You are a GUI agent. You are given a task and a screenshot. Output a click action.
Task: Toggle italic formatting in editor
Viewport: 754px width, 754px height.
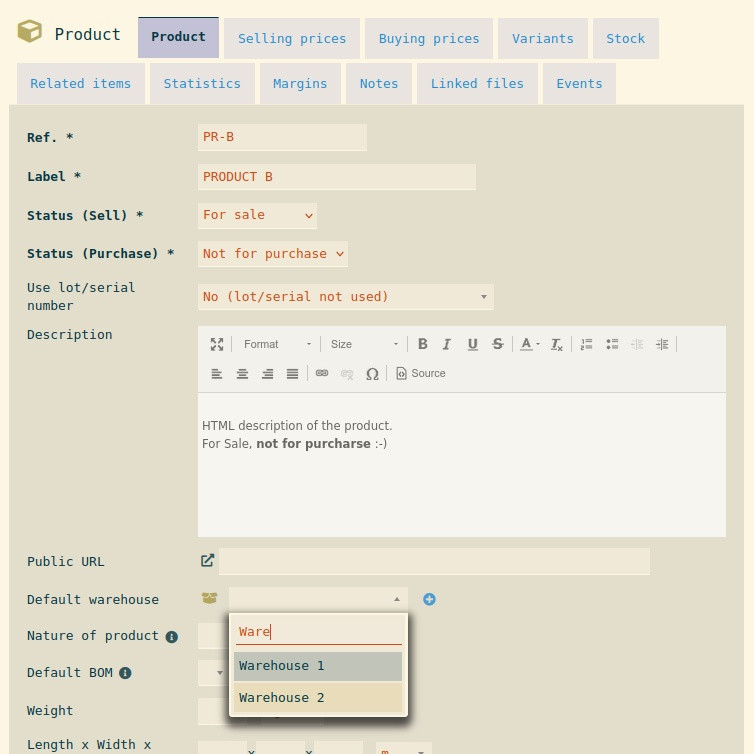tap(447, 344)
